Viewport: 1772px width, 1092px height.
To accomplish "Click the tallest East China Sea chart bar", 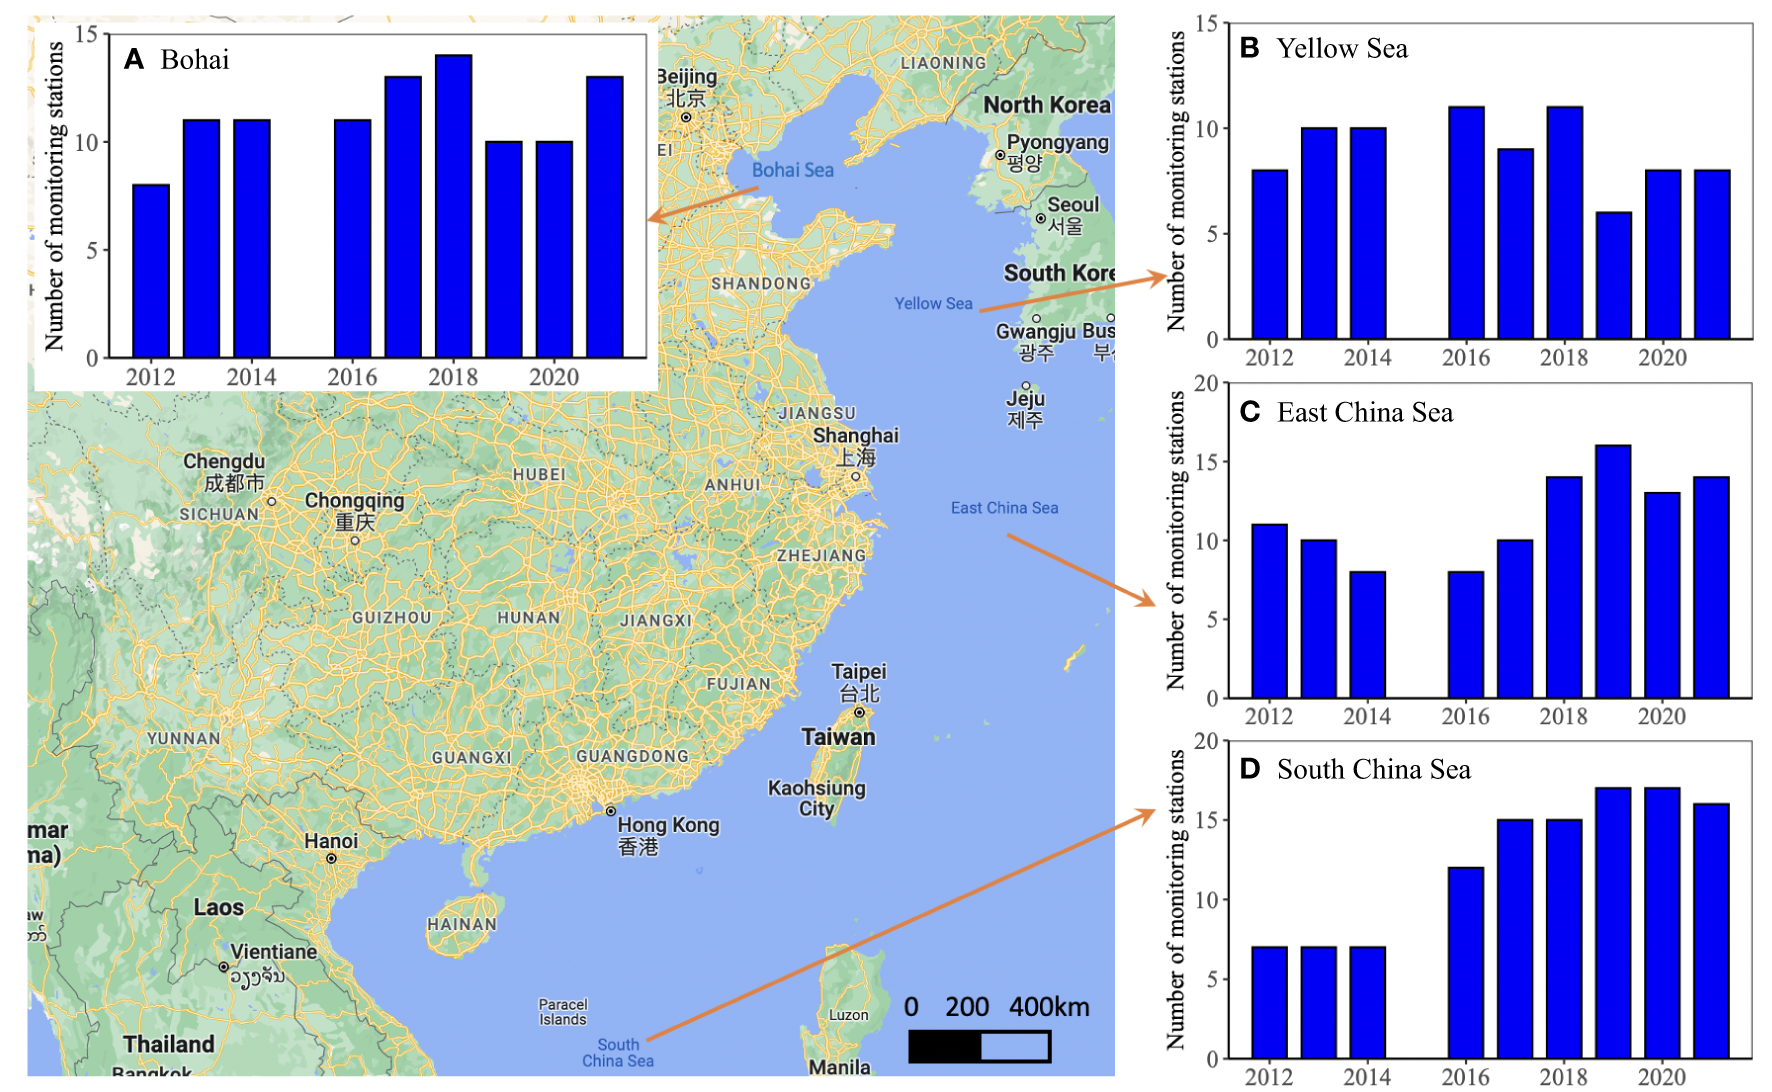I will [x=1612, y=571].
